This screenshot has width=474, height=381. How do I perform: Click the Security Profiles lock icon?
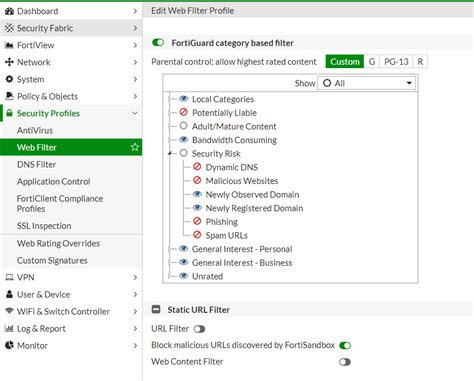pos(9,113)
